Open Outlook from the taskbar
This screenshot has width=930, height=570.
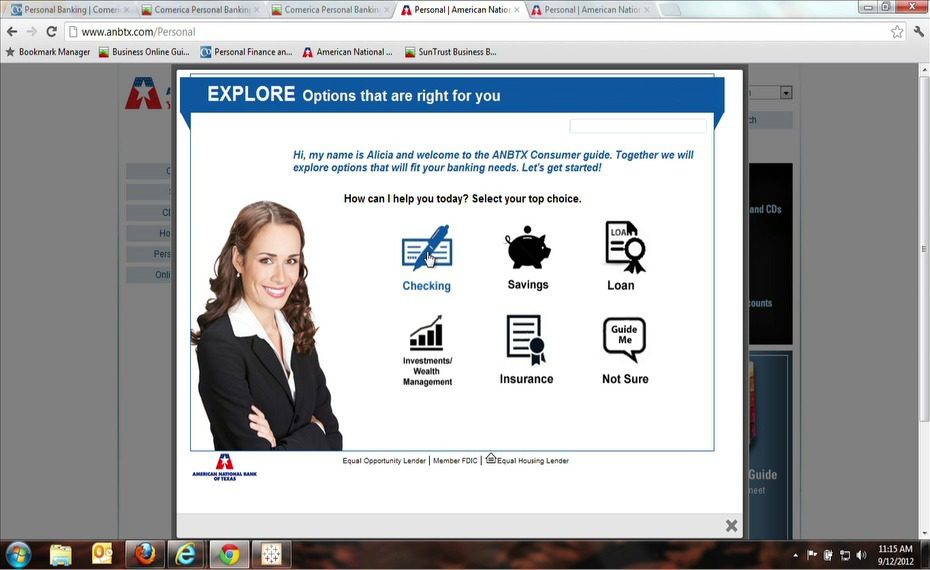click(102, 555)
